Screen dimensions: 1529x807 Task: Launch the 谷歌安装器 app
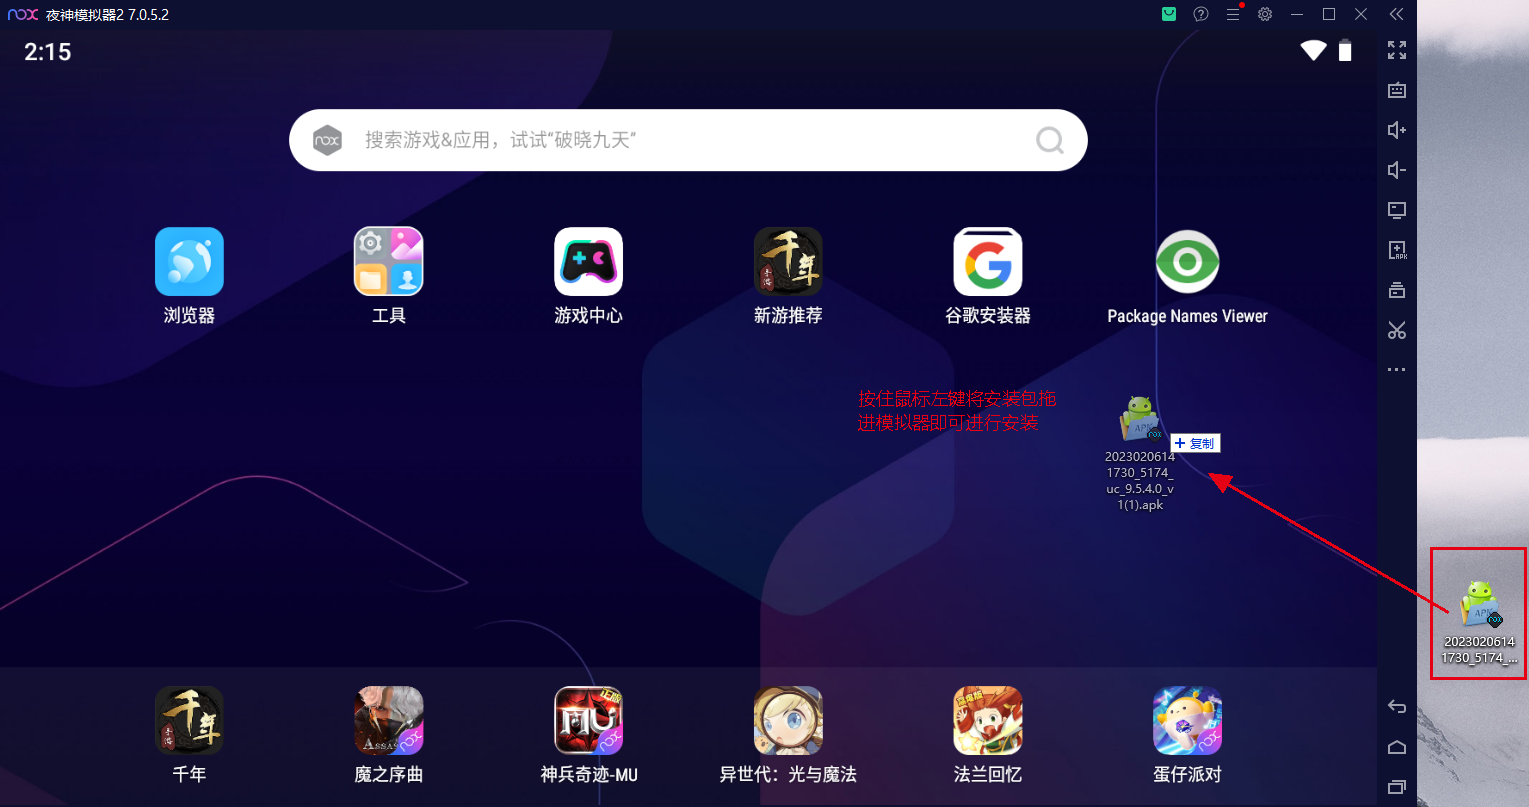point(987,262)
